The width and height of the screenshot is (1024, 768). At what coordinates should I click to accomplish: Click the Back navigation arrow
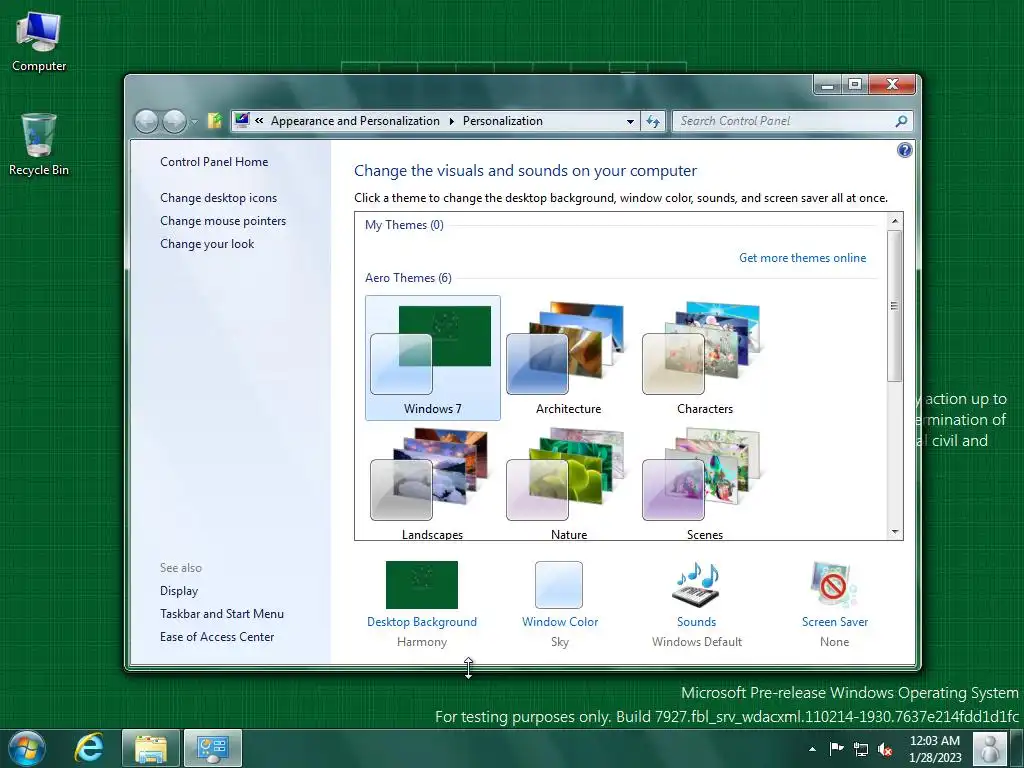coord(146,121)
